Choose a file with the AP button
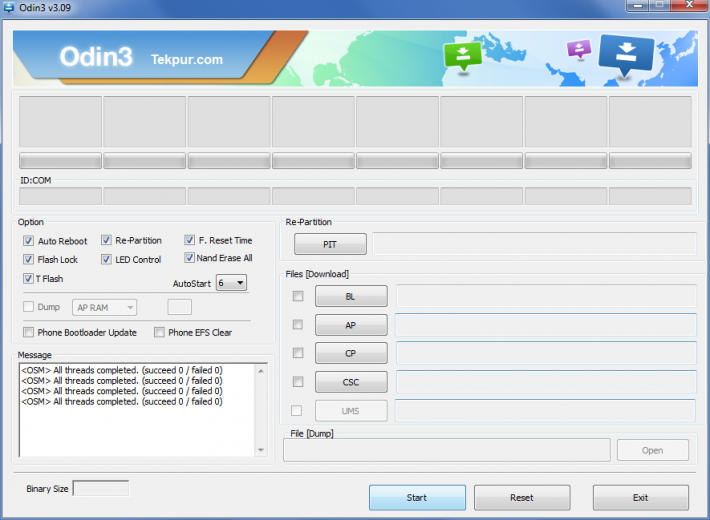This screenshot has width=710, height=520. click(x=351, y=325)
